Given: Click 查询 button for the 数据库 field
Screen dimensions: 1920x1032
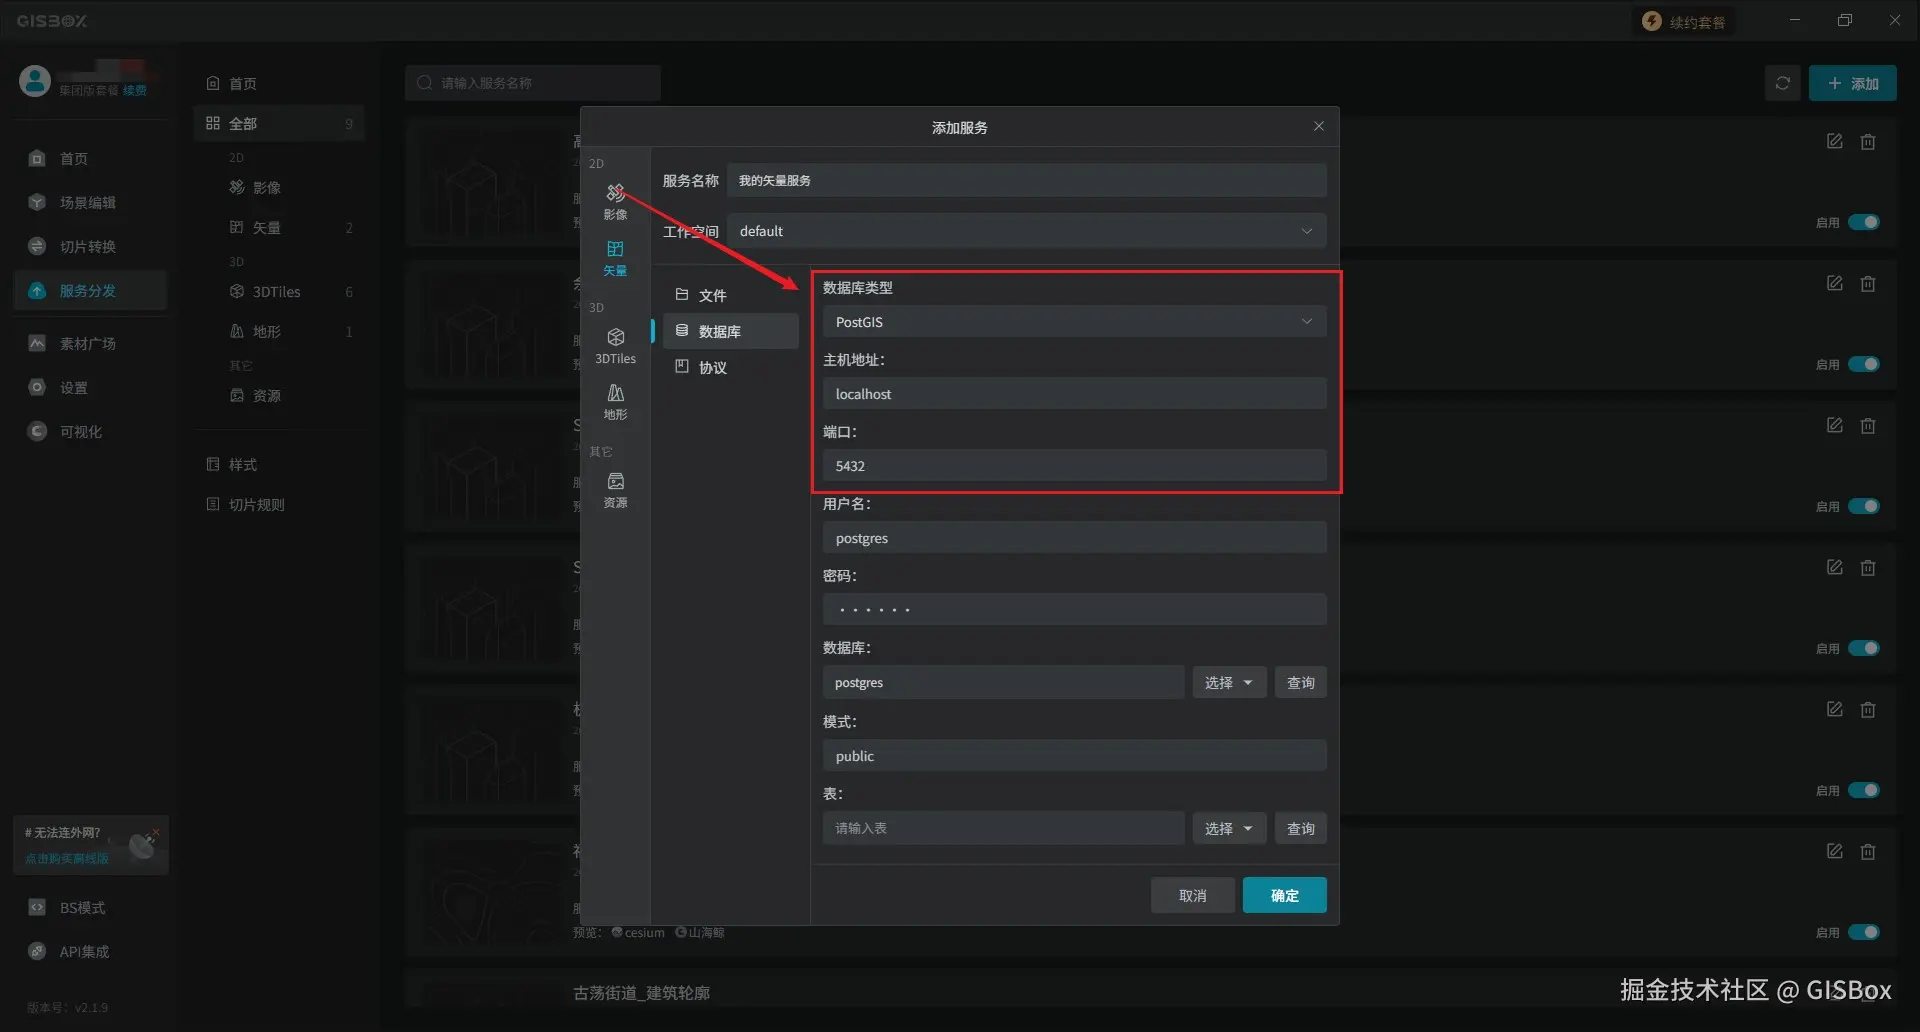Looking at the screenshot, I should pyautogui.click(x=1300, y=682).
